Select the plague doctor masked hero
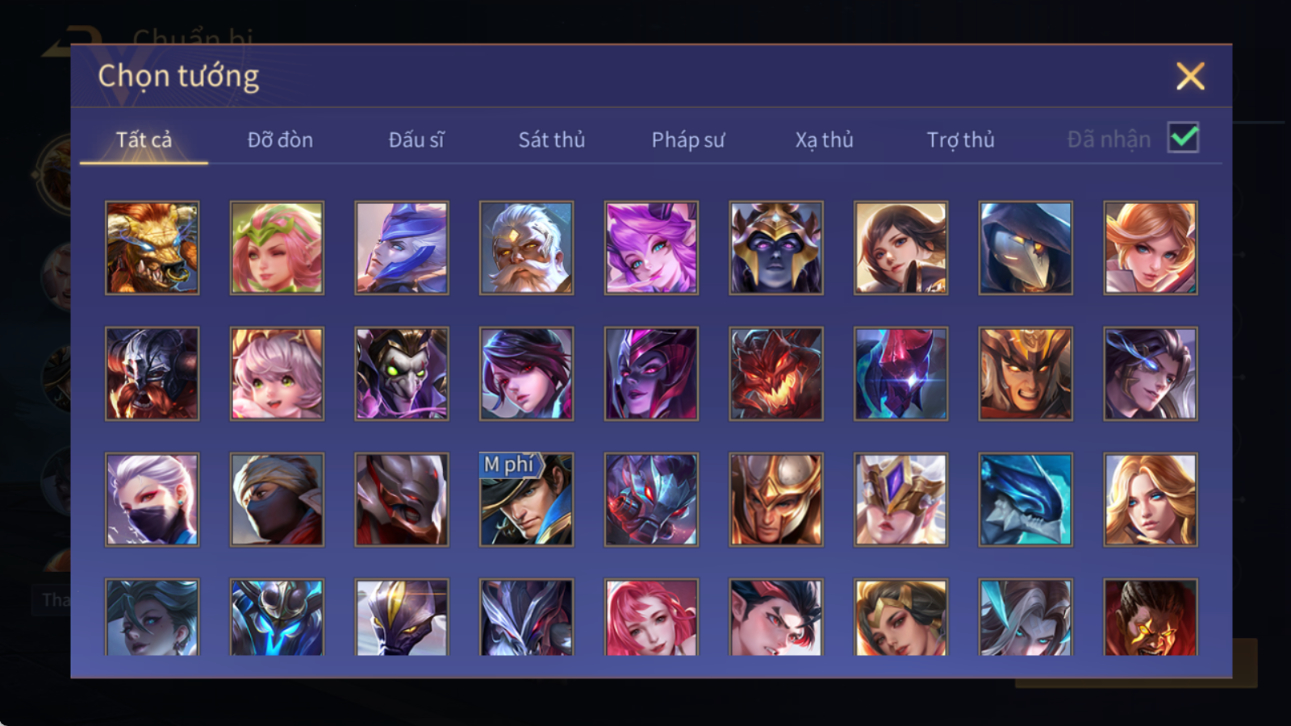1291x726 pixels. point(1025,248)
